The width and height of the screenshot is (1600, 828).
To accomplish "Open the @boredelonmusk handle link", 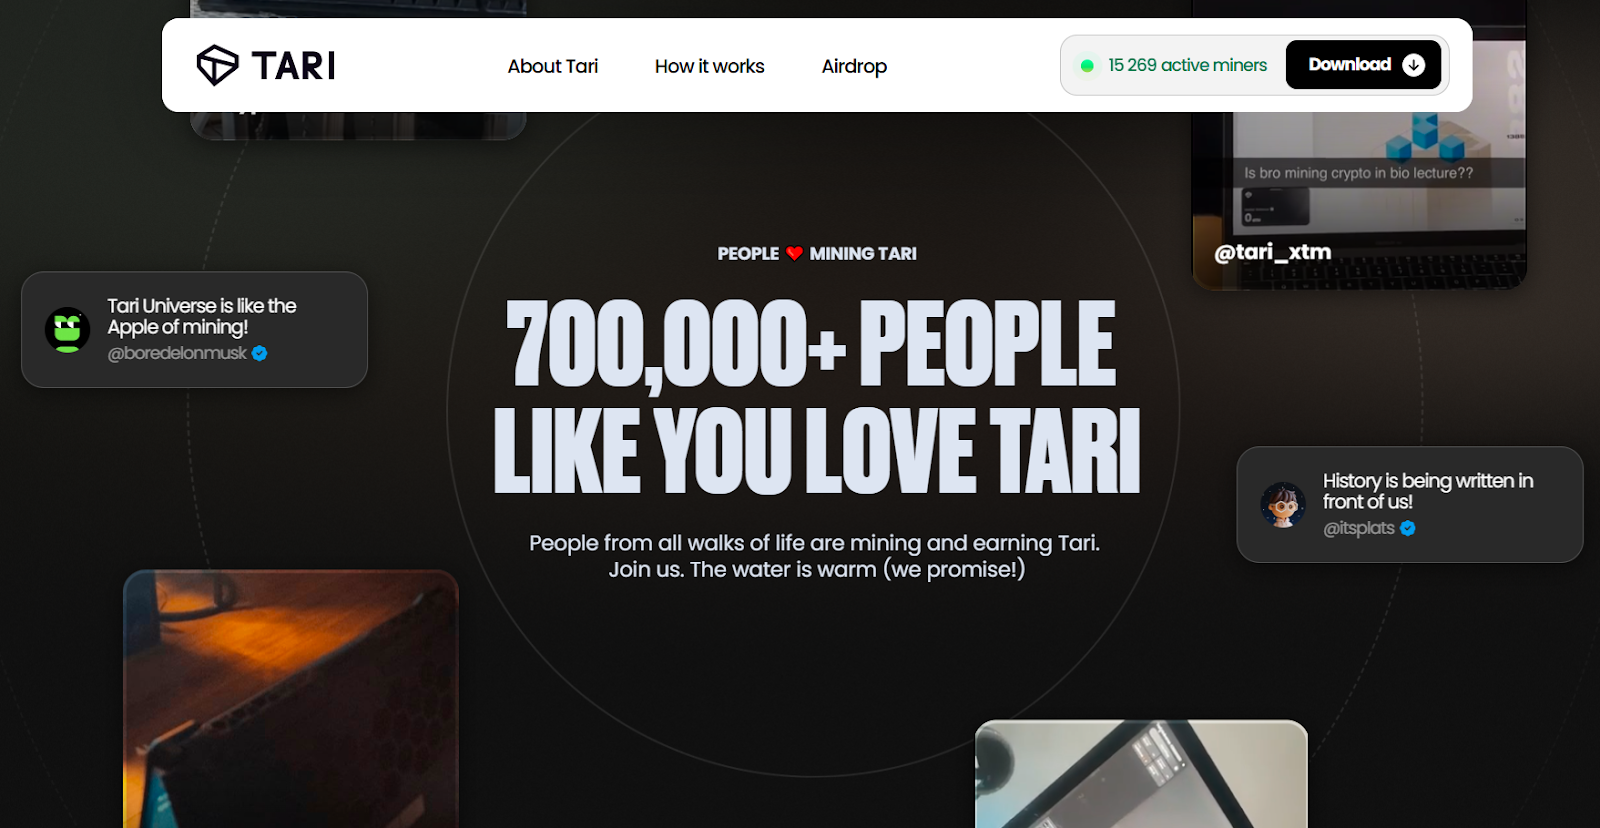I will (x=177, y=353).
